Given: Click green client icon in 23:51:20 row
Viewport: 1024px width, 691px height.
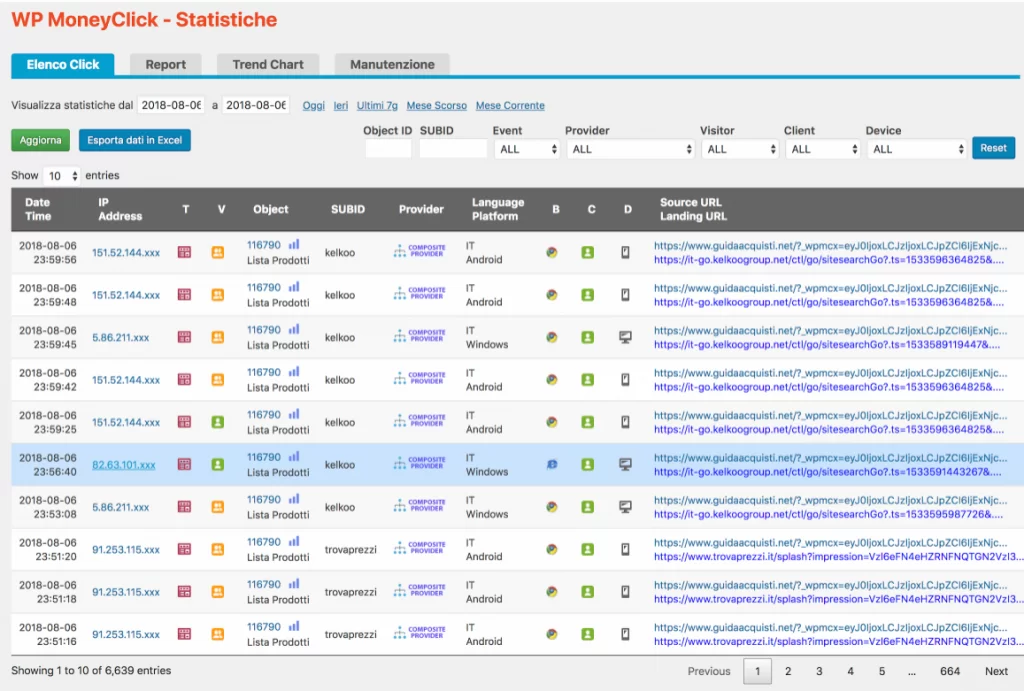Looking at the screenshot, I should click(588, 549).
